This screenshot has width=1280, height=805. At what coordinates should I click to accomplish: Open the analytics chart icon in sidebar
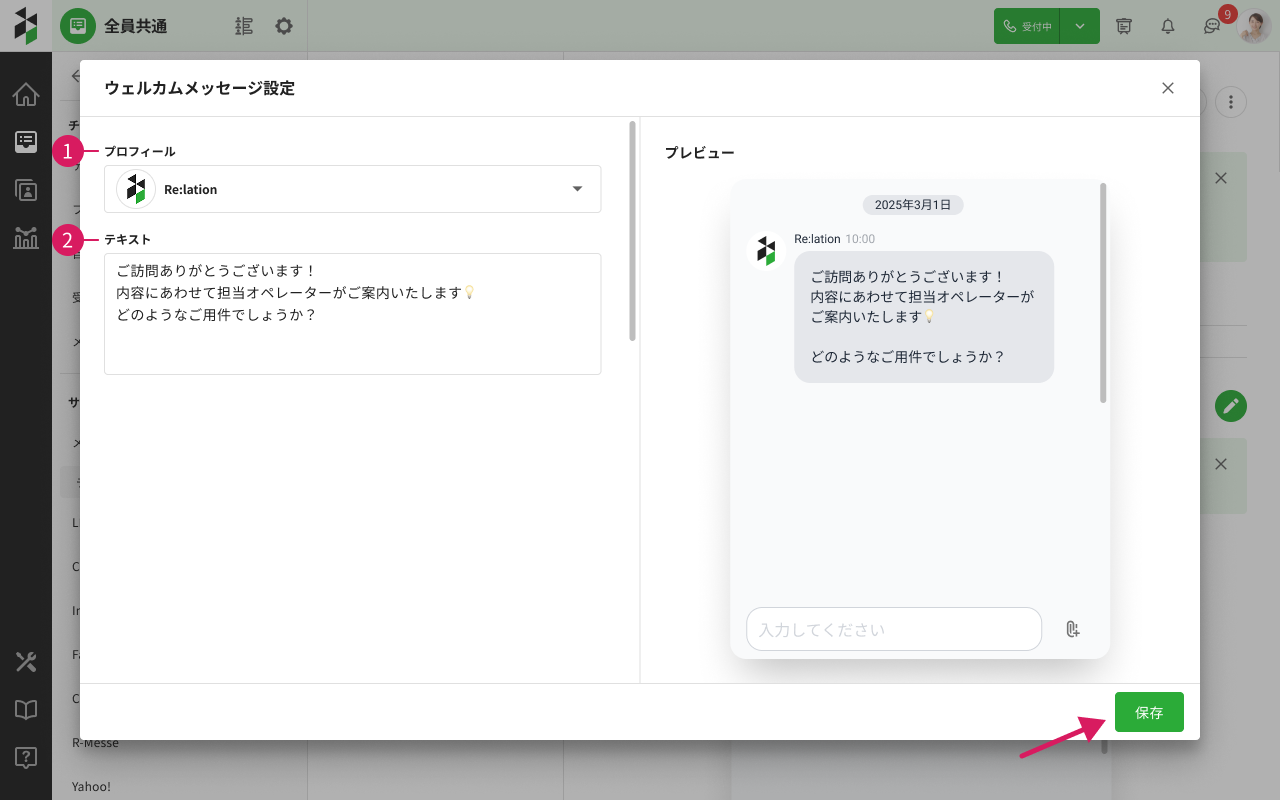click(x=26, y=238)
